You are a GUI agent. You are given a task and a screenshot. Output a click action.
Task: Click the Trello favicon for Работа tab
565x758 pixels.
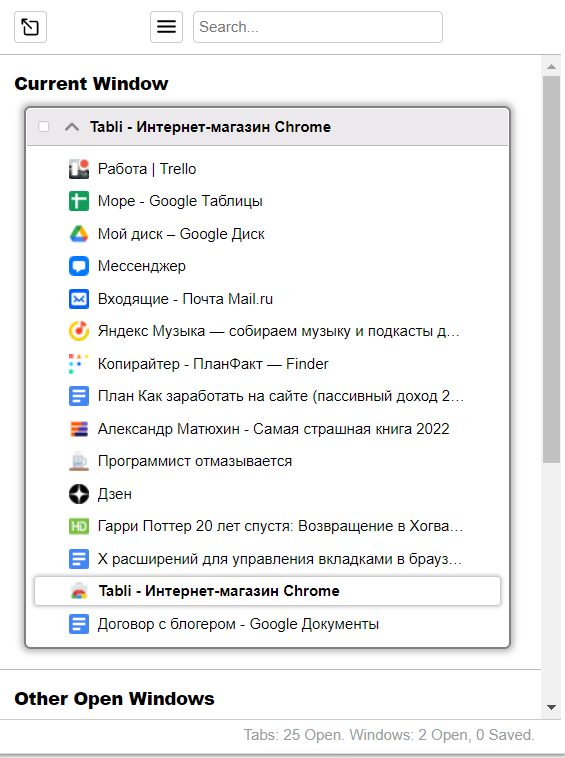coord(79,169)
